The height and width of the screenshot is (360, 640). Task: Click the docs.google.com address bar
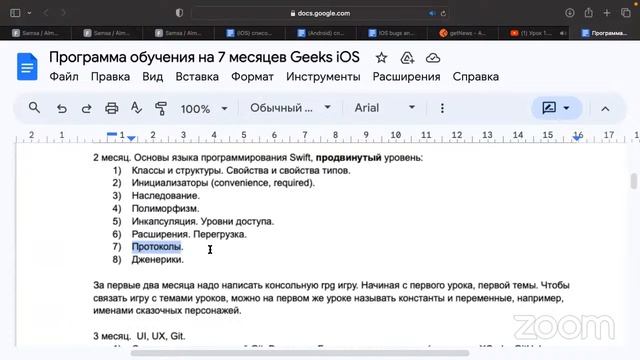320,13
